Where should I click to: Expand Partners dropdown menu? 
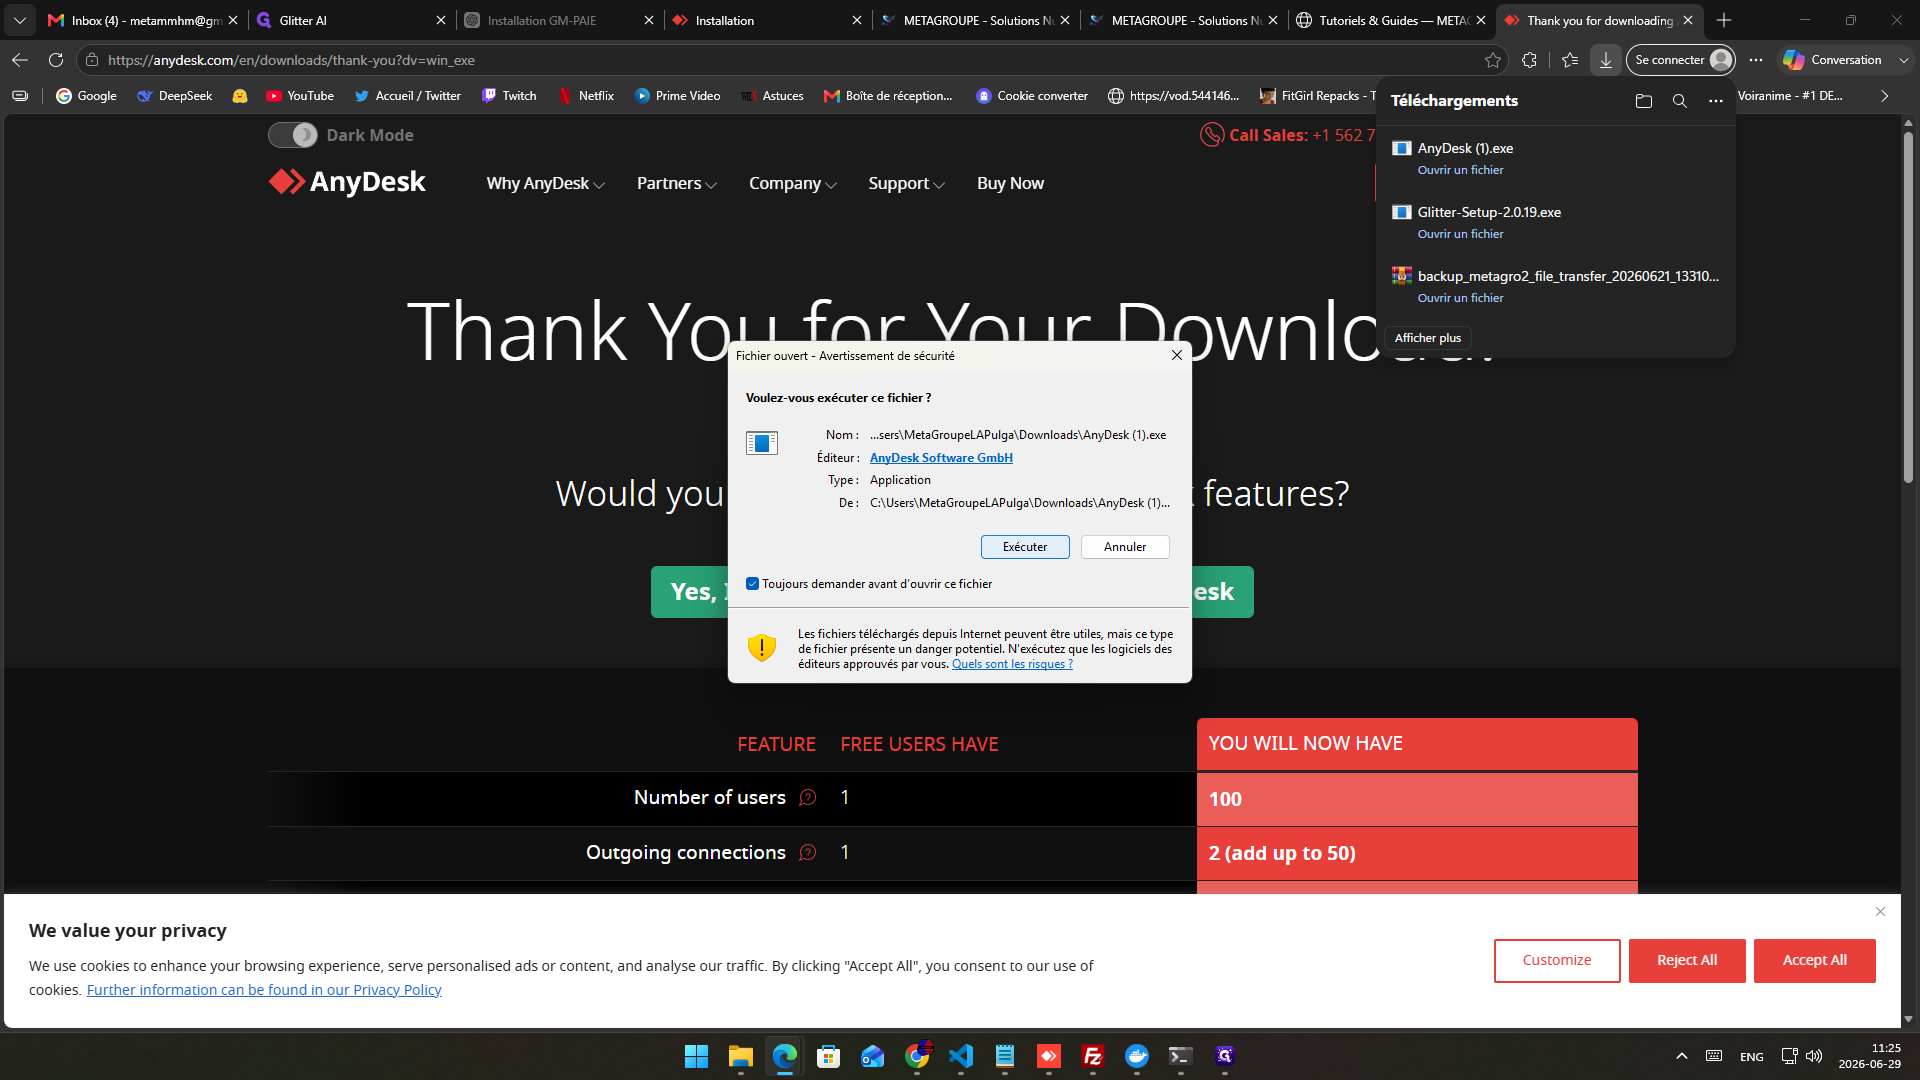676,183
